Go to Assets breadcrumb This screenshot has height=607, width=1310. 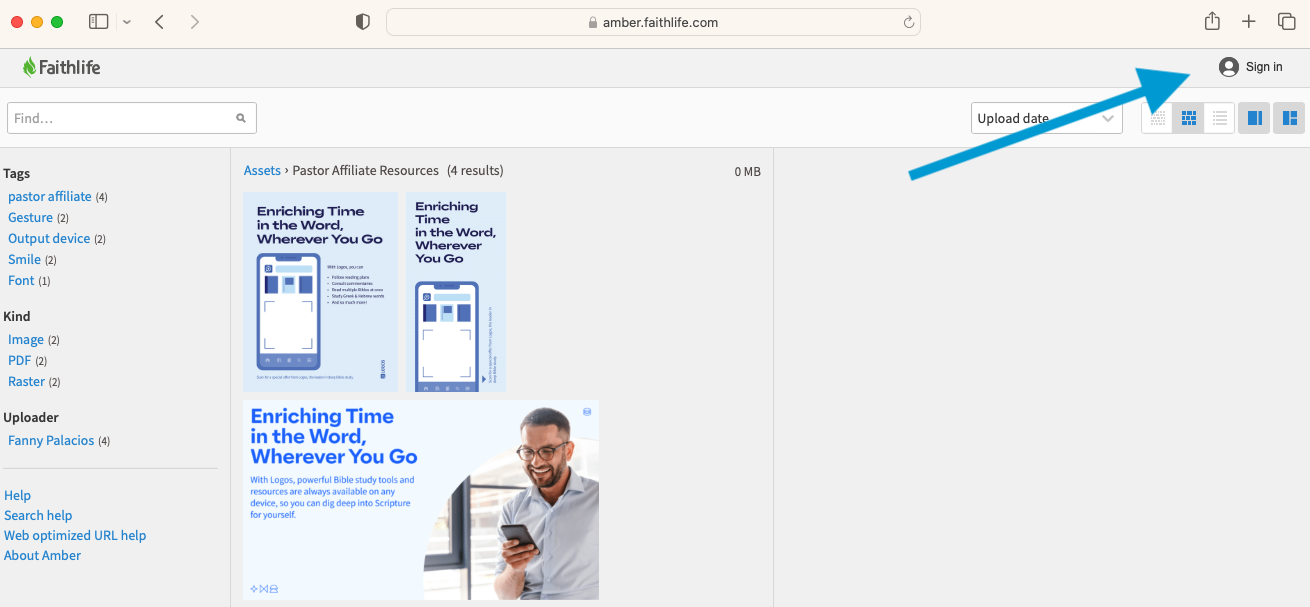click(262, 171)
